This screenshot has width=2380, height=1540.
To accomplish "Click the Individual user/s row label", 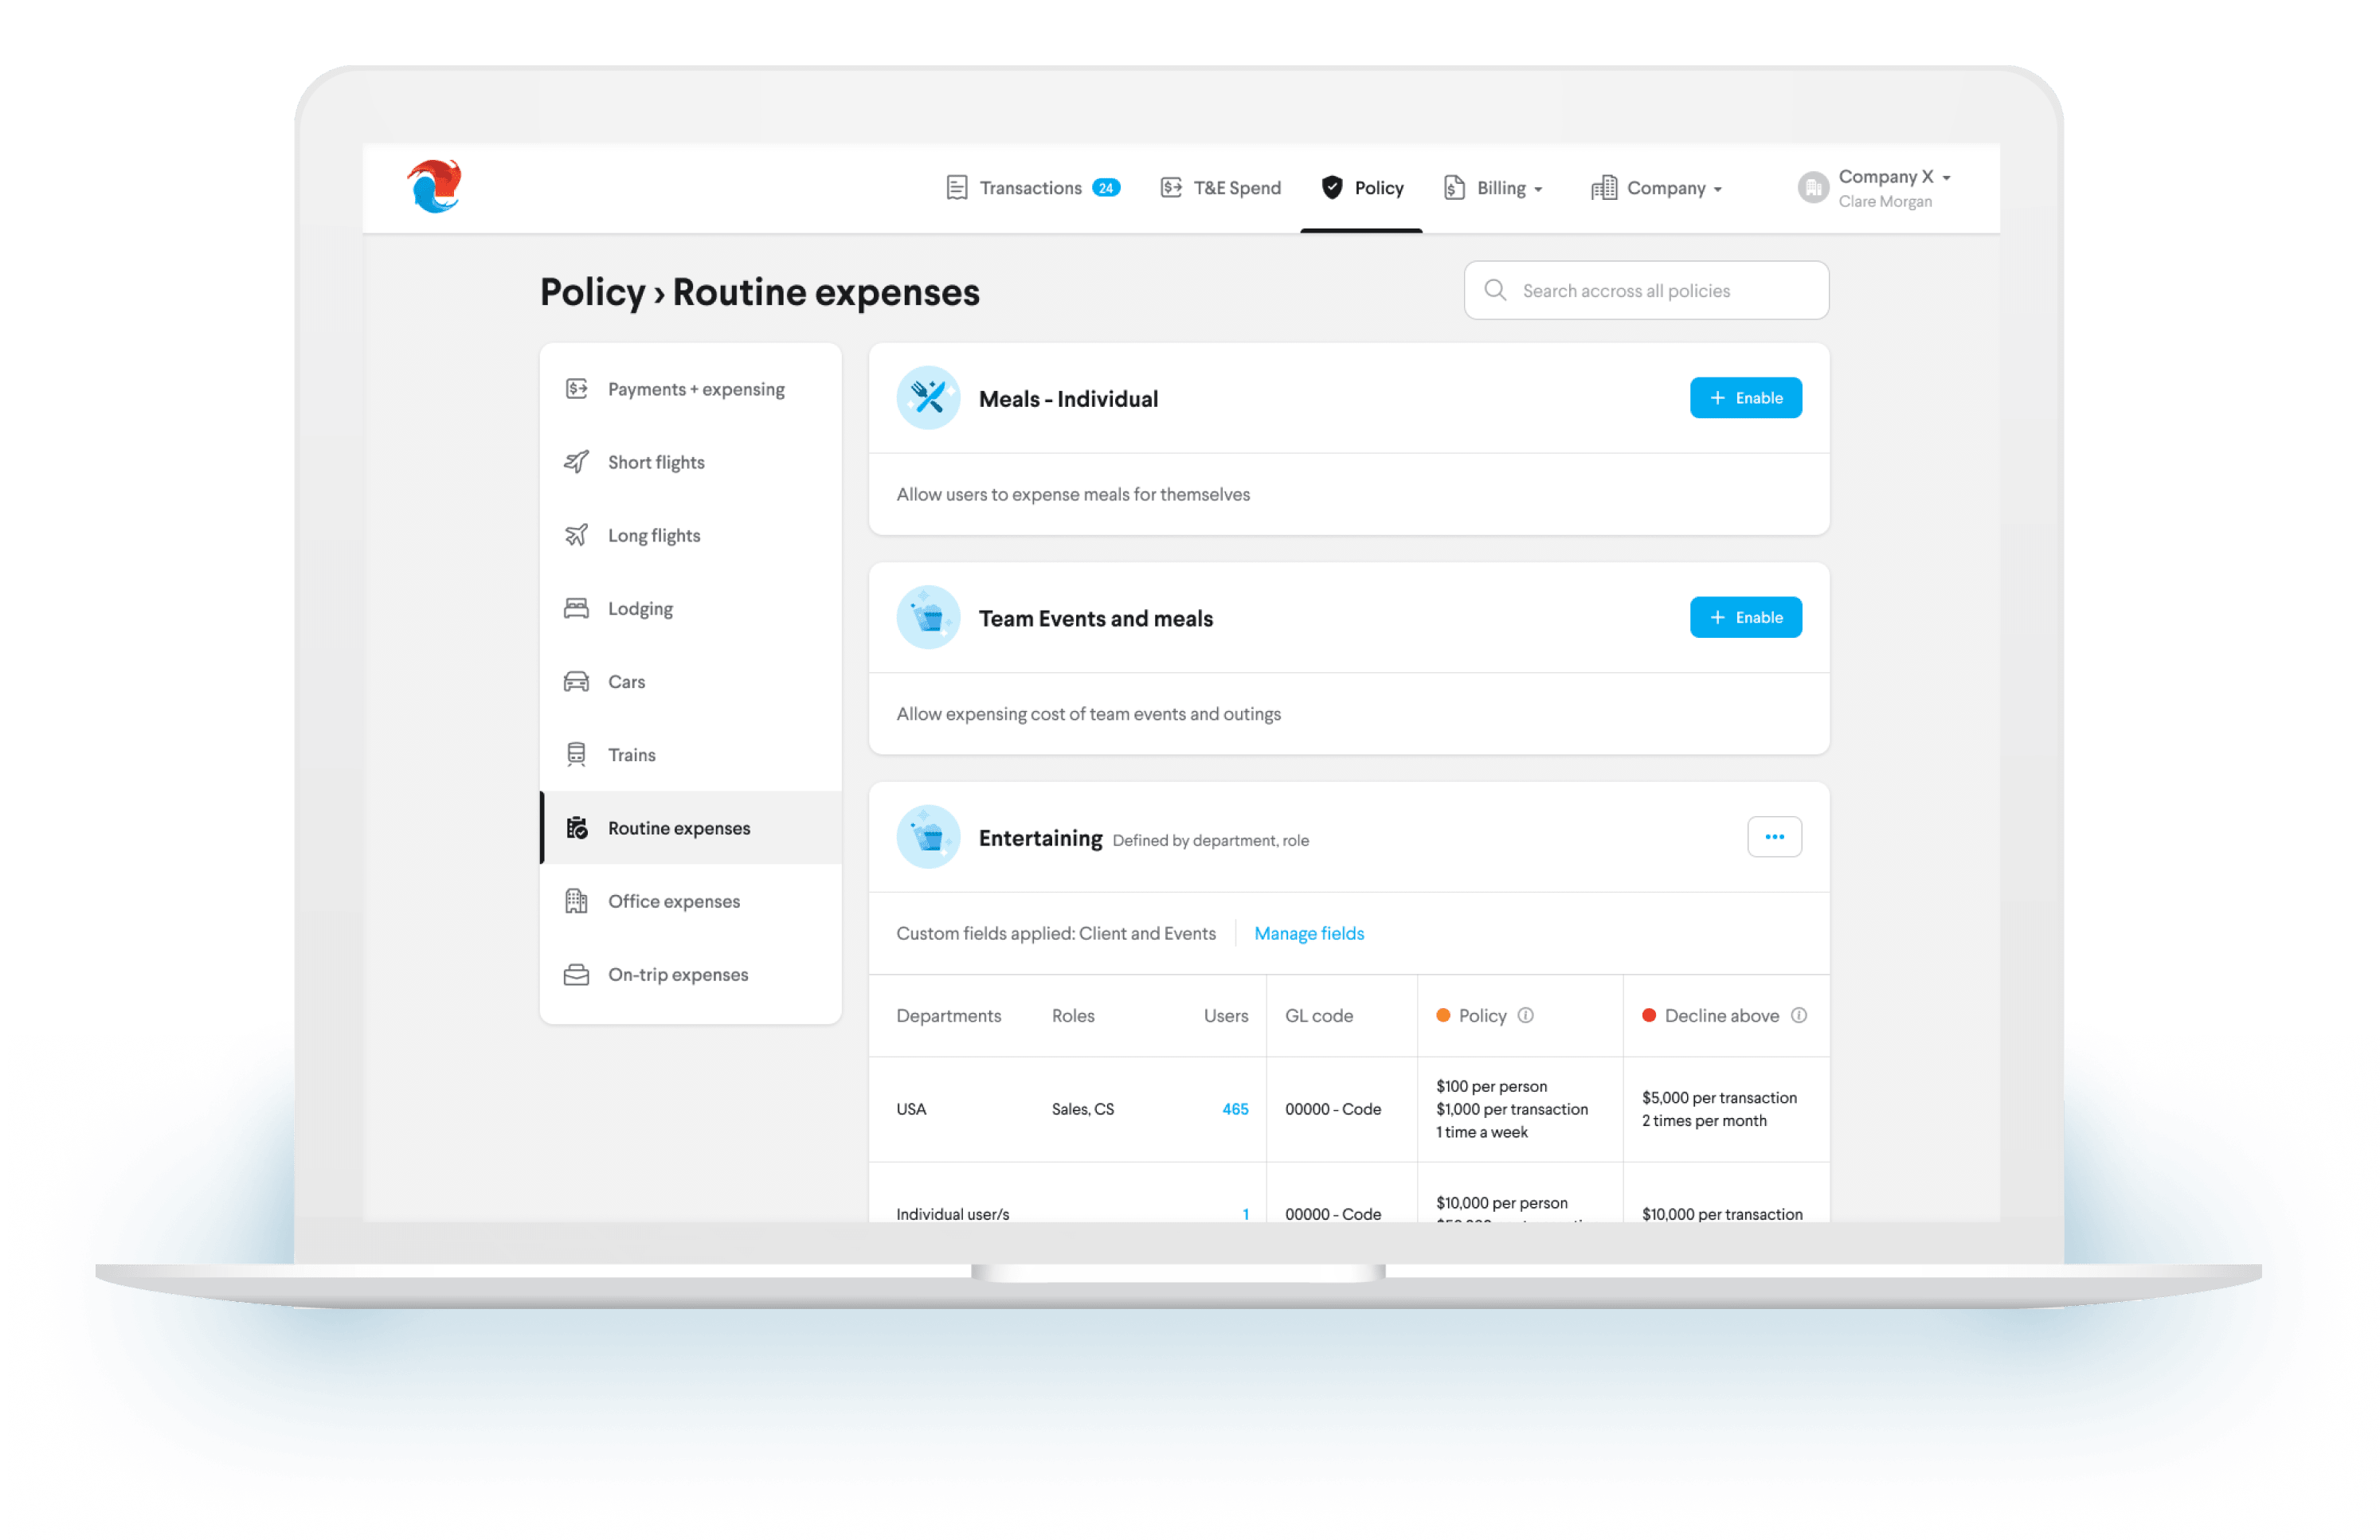I will coord(953,1213).
